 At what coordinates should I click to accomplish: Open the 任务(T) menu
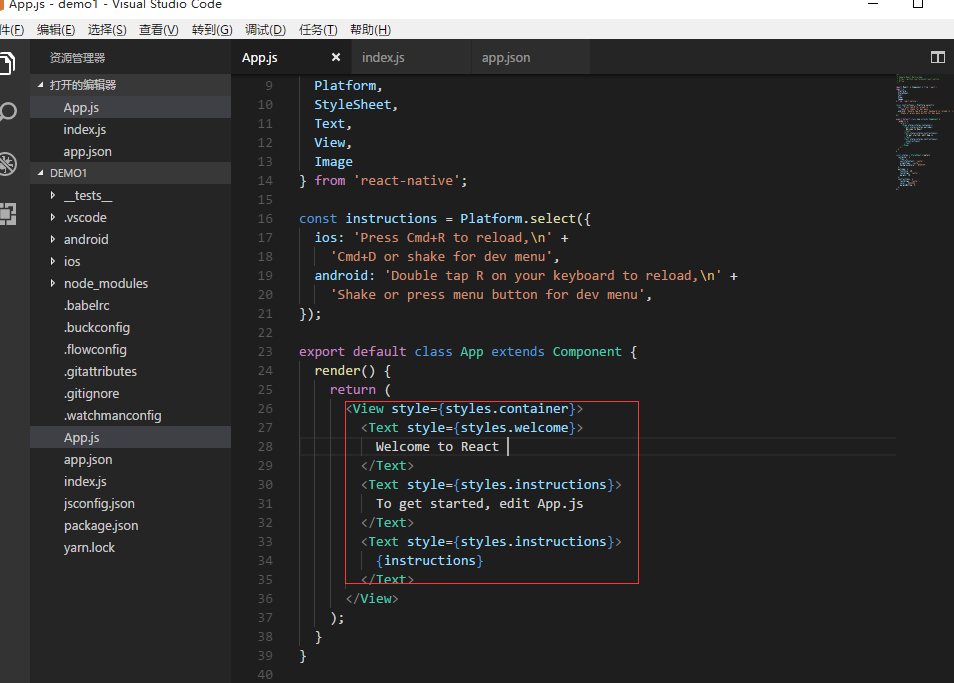[318, 30]
